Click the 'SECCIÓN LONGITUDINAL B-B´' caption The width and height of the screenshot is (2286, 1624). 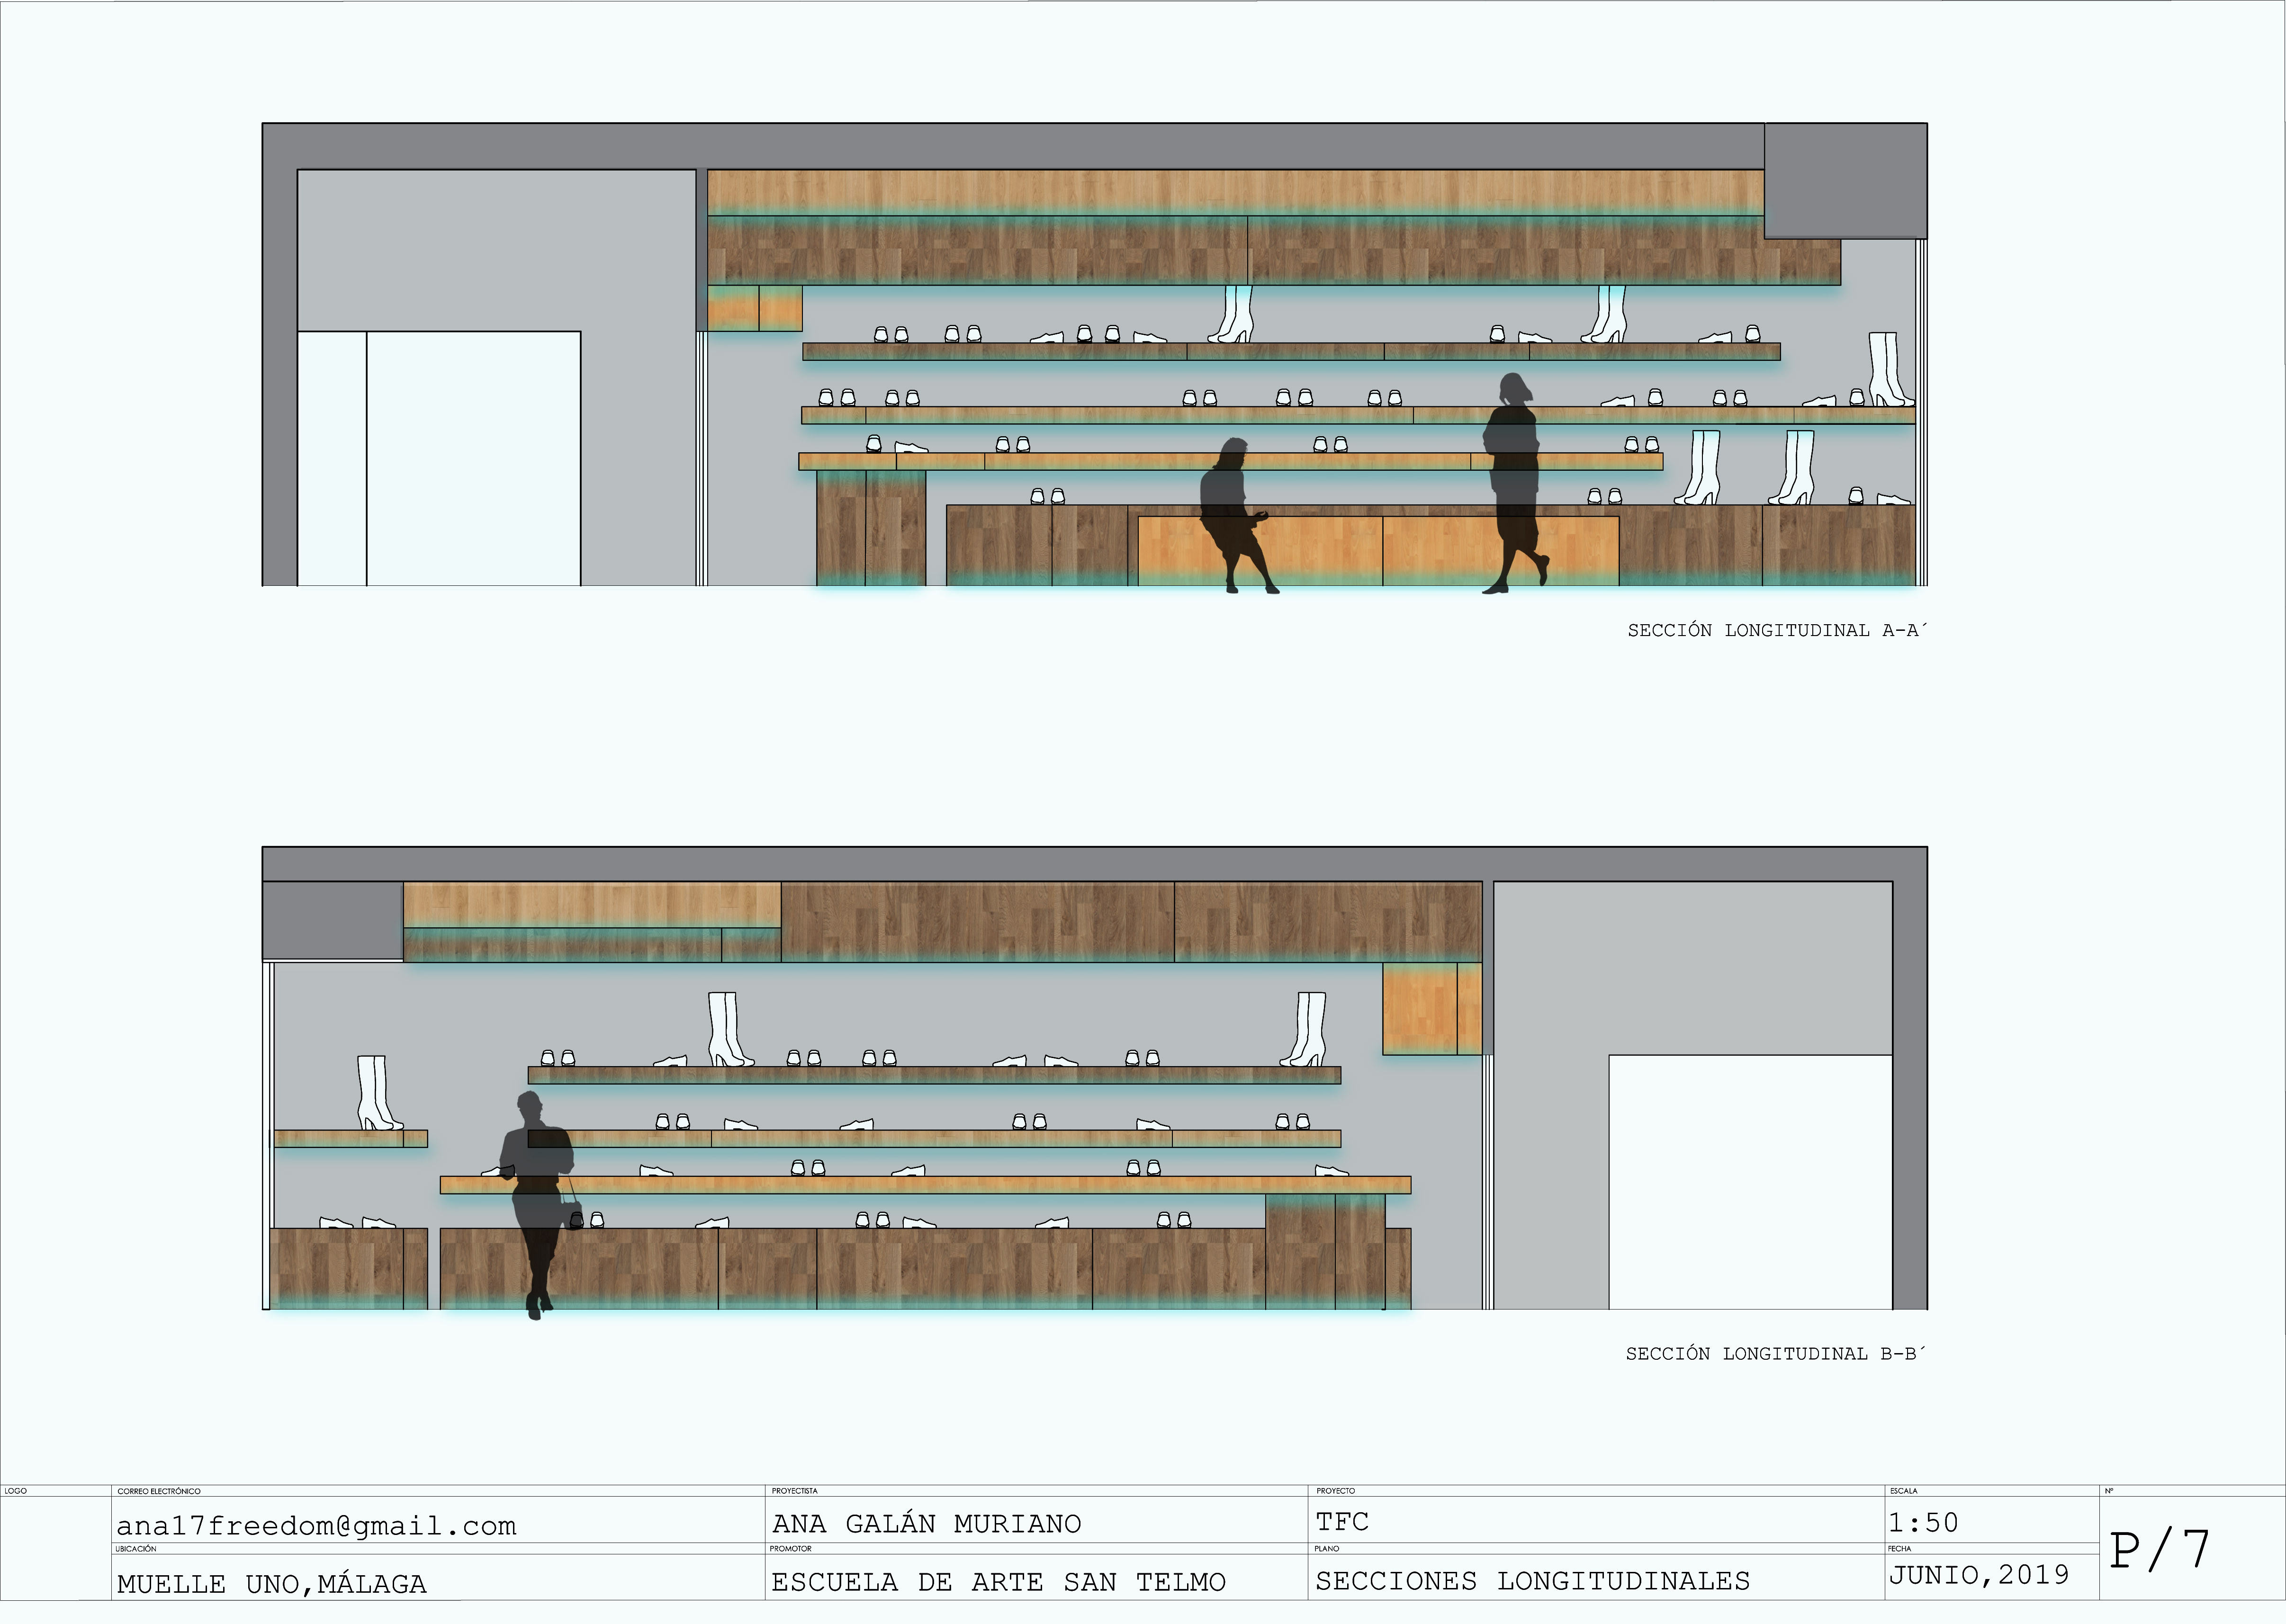click(x=1775, y=1353)
